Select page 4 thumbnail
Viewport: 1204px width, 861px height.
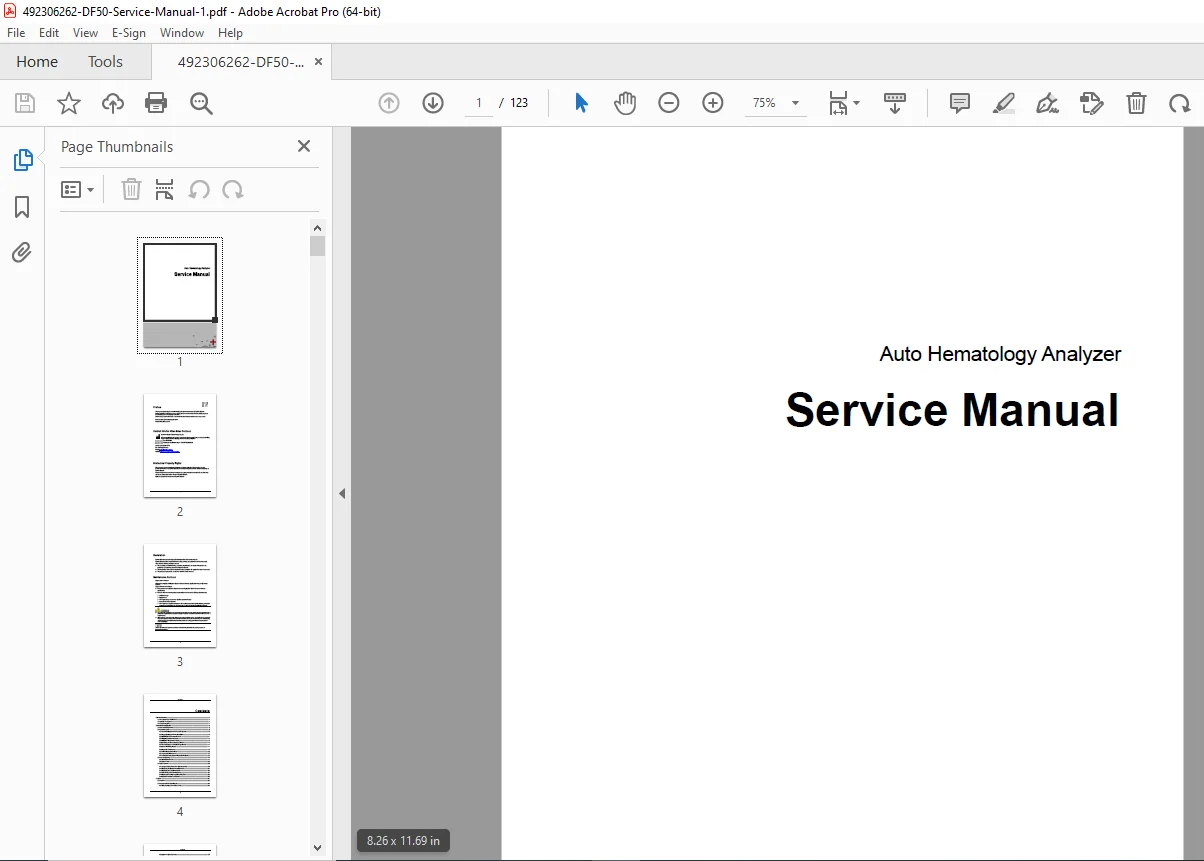pyautogui.click(x=180, y=745)
